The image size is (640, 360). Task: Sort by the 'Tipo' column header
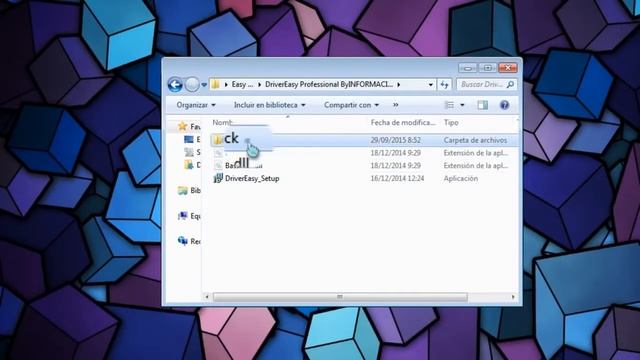click(x=451, y=122)
